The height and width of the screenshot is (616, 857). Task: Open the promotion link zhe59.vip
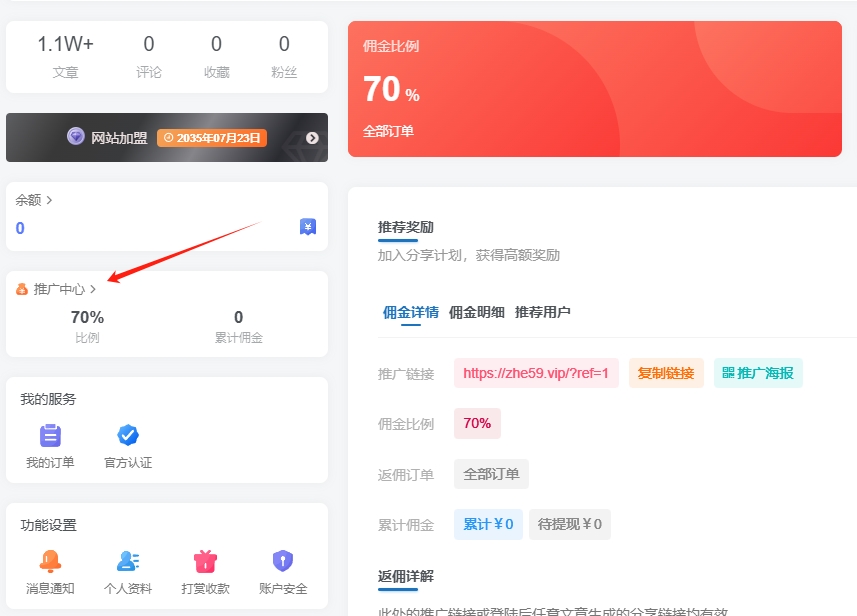click(x=536, y=373)
